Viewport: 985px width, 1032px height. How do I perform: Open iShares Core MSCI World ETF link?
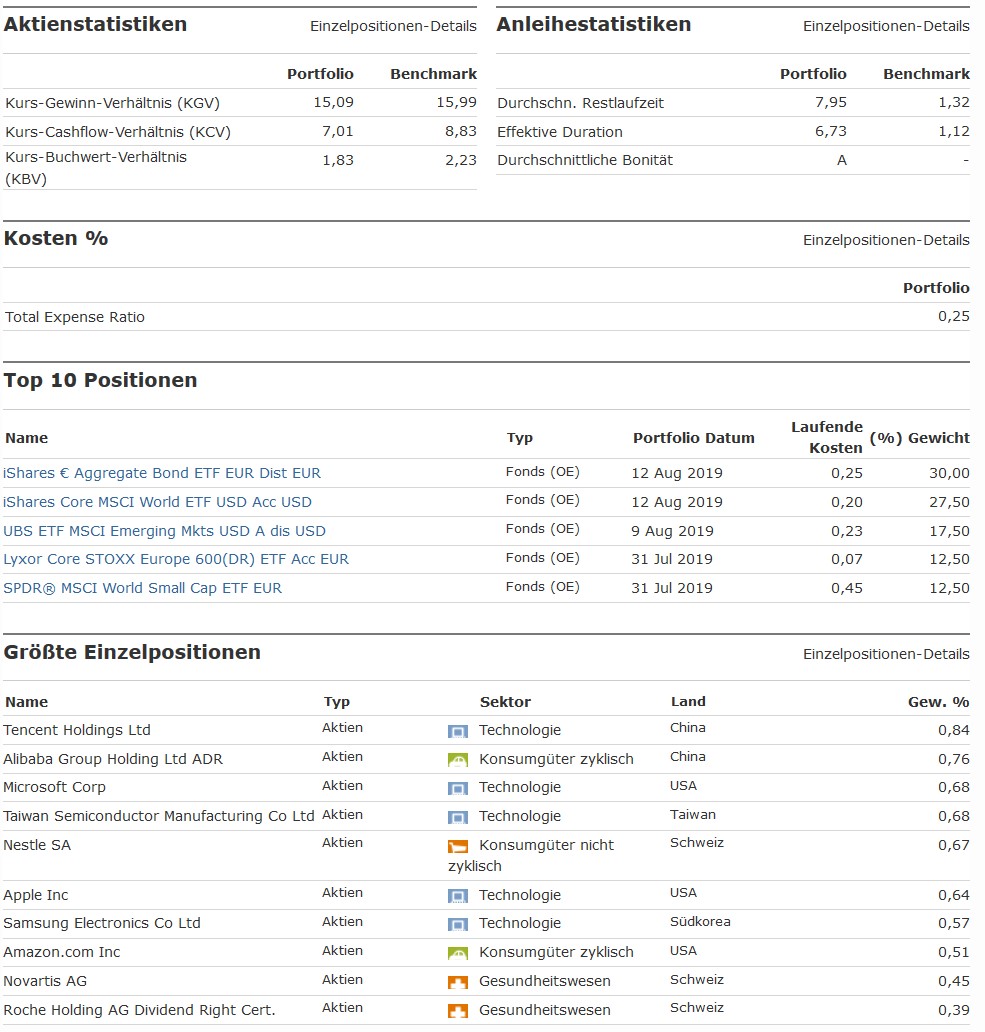point(157,502)
